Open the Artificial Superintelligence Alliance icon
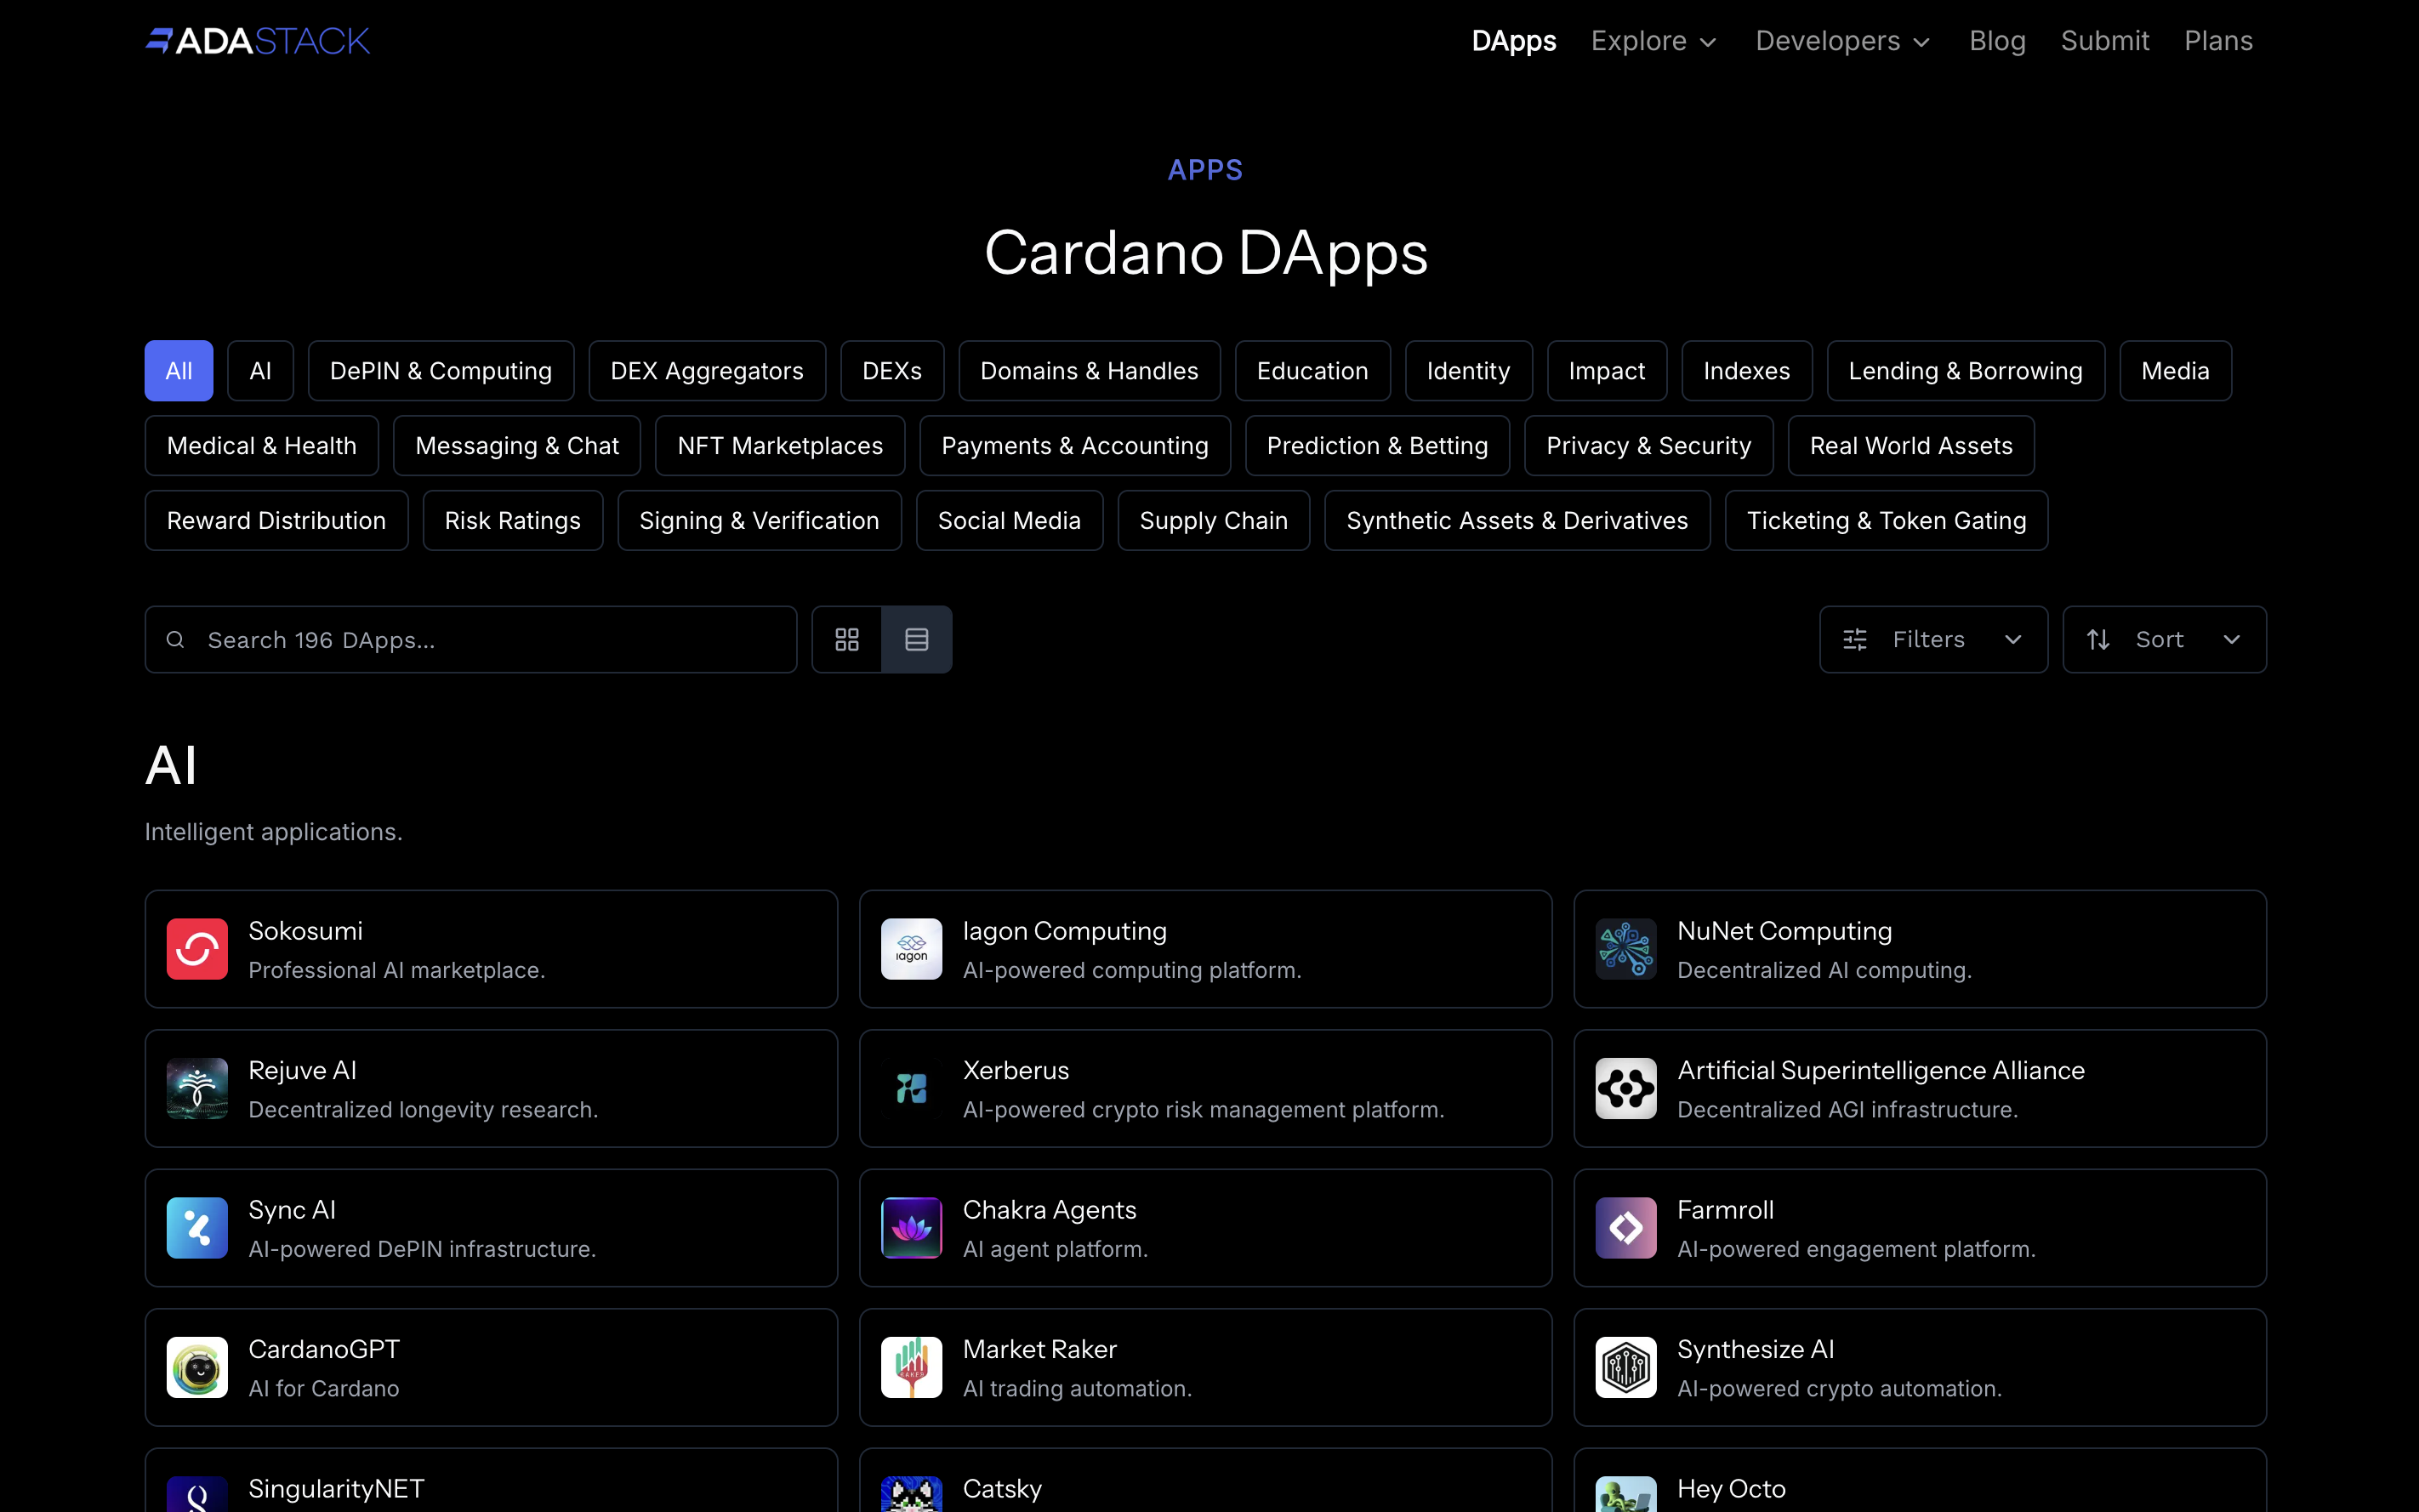Viewport: 2419px width, 1512px height. click(x=1626, y=1088)
